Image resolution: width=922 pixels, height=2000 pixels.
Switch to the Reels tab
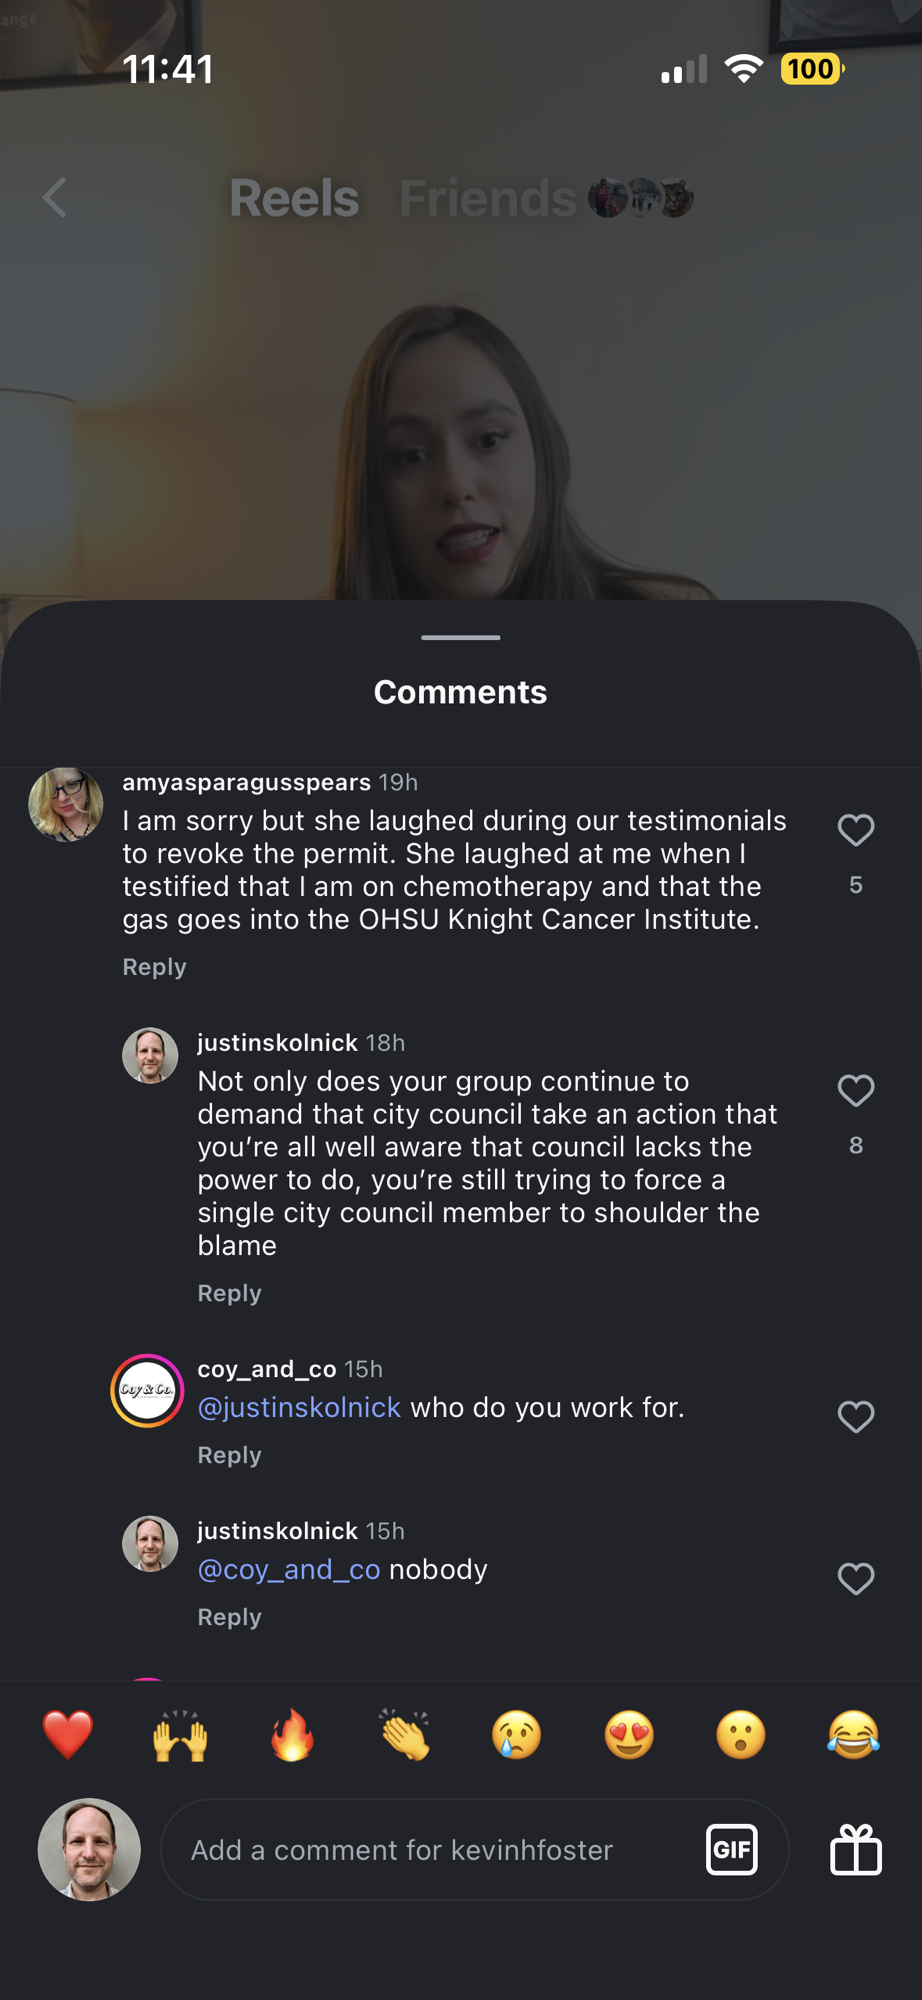294,198
